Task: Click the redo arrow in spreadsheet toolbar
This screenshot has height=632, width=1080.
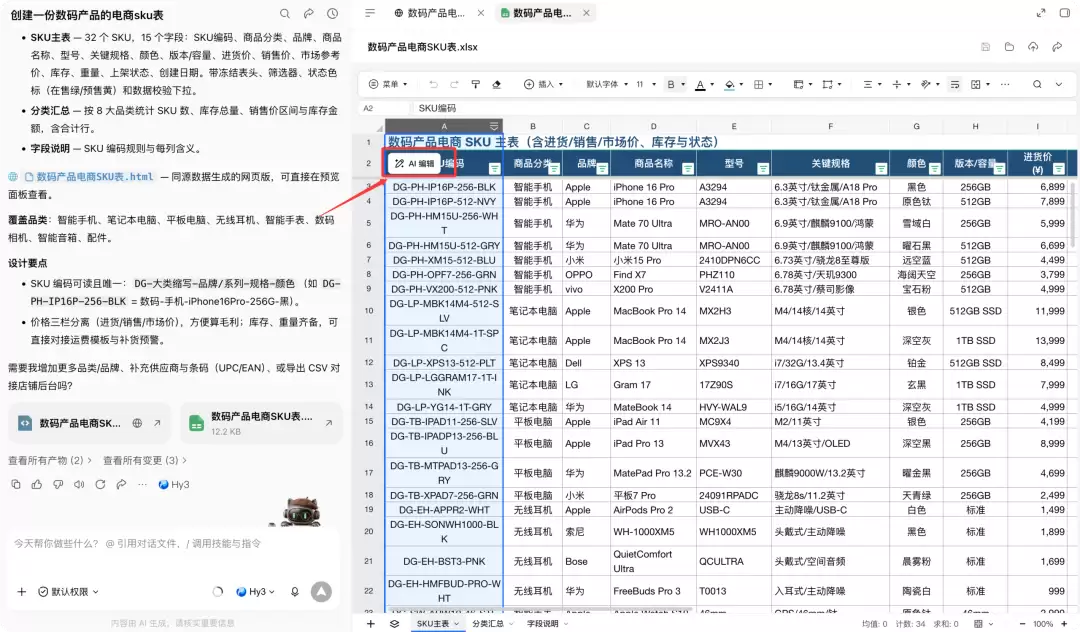Action: tap(454, 84)
